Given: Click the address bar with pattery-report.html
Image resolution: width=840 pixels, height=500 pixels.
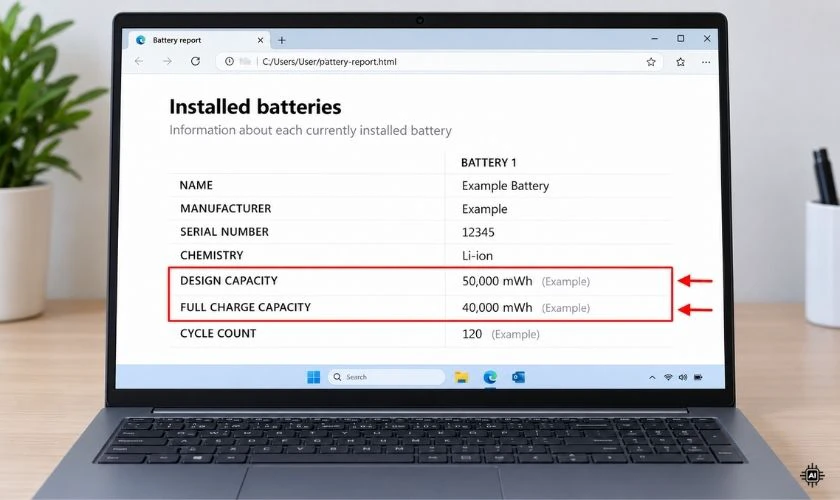Looking at the screenshot, I should tap(439, 62).
